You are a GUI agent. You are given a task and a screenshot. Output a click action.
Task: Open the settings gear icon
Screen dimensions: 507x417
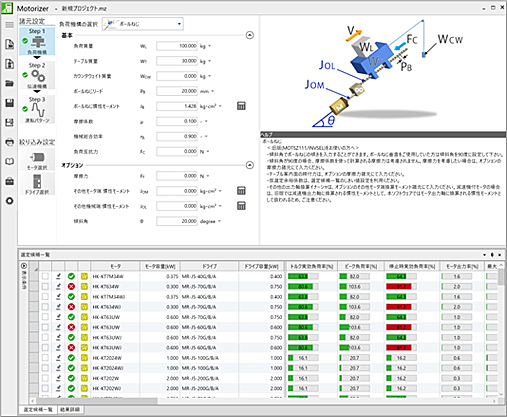(x=9, y=201)
